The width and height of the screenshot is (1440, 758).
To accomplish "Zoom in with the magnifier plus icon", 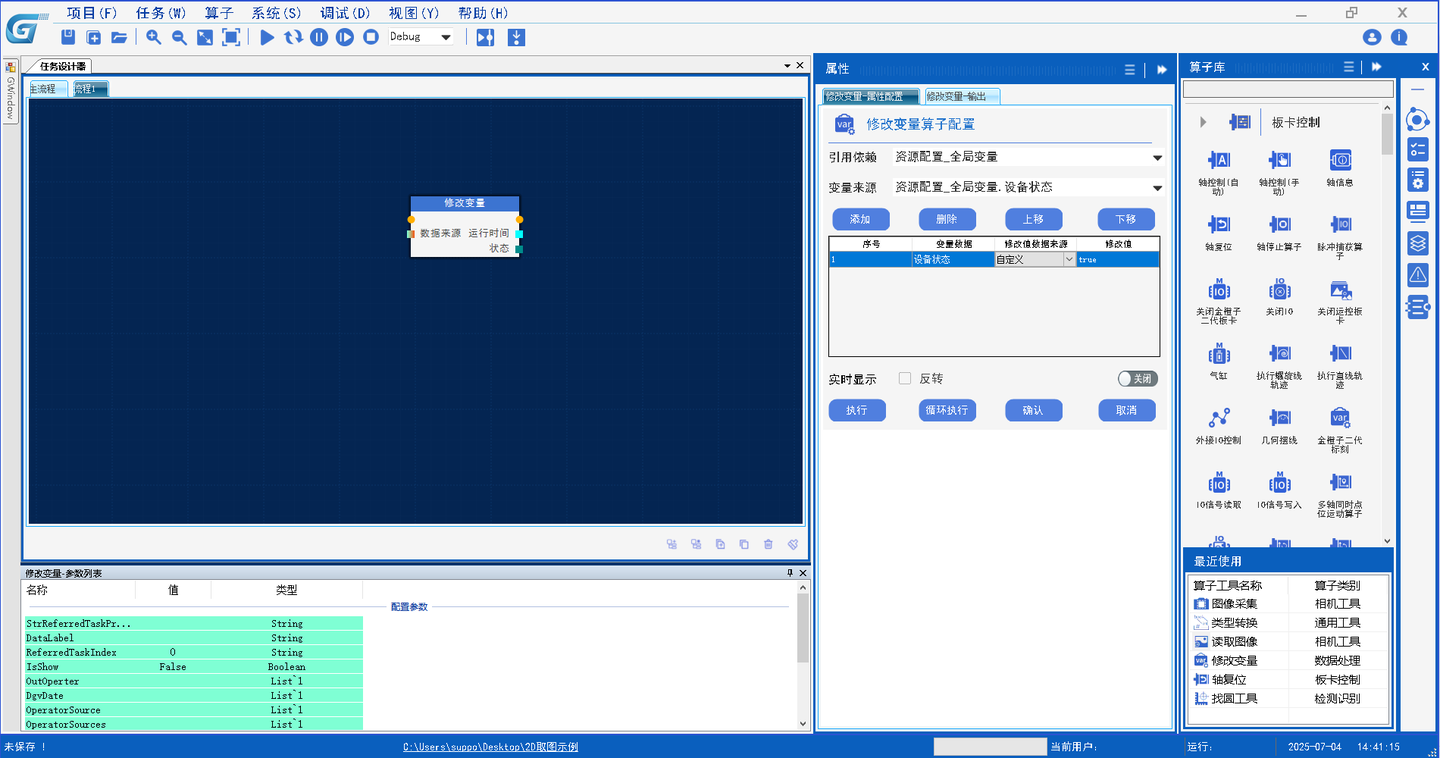I will tap(154, 37).
